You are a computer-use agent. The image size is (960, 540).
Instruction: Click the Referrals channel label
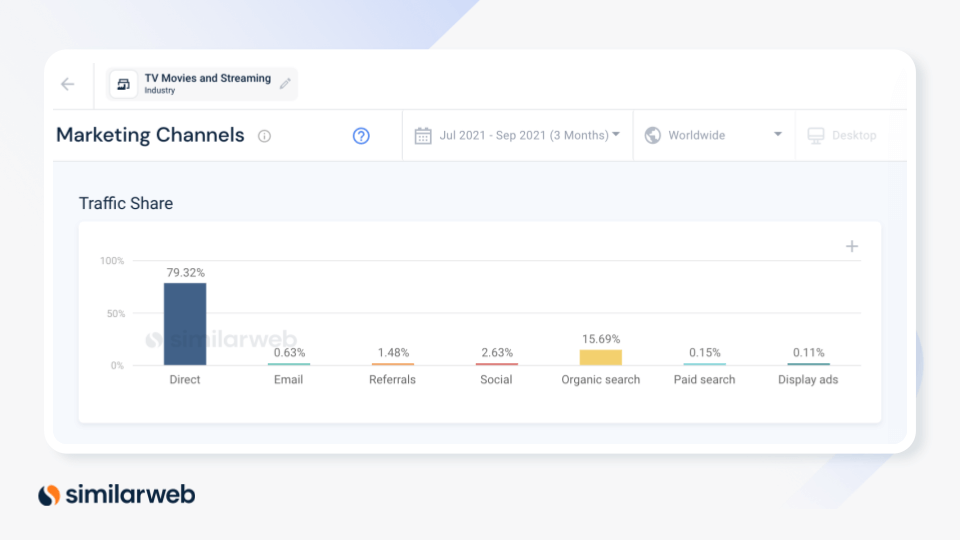click(x=392, y=380)
